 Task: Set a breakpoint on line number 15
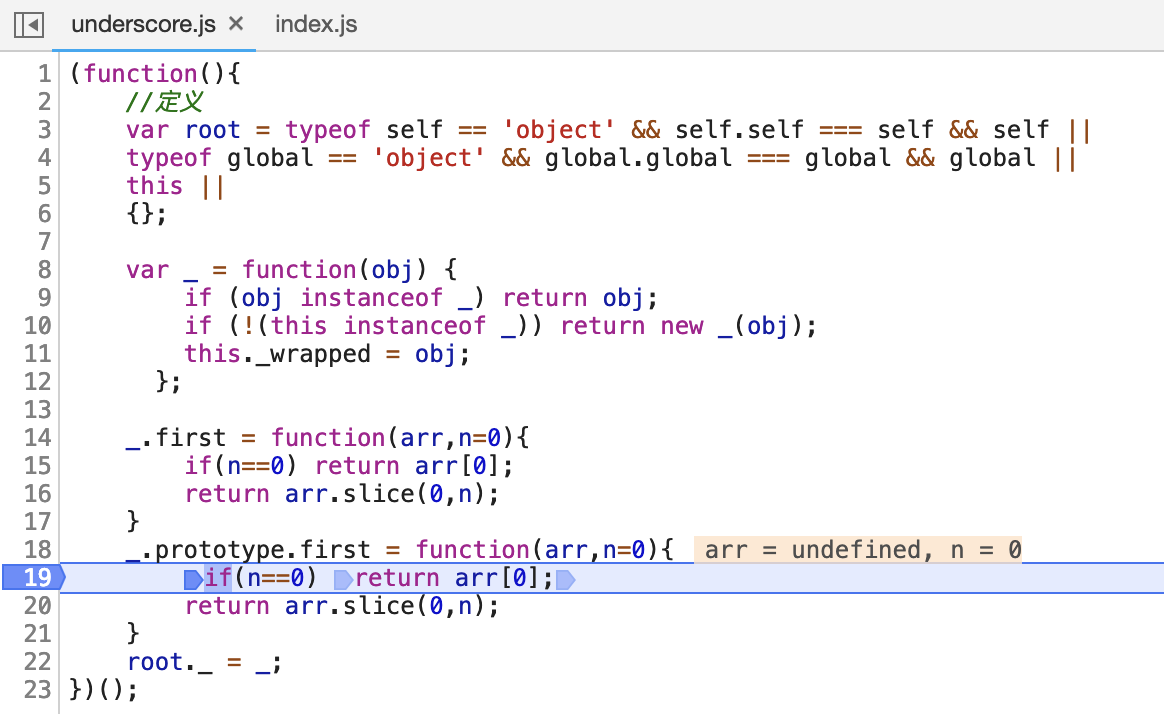[x=38, y=465]
